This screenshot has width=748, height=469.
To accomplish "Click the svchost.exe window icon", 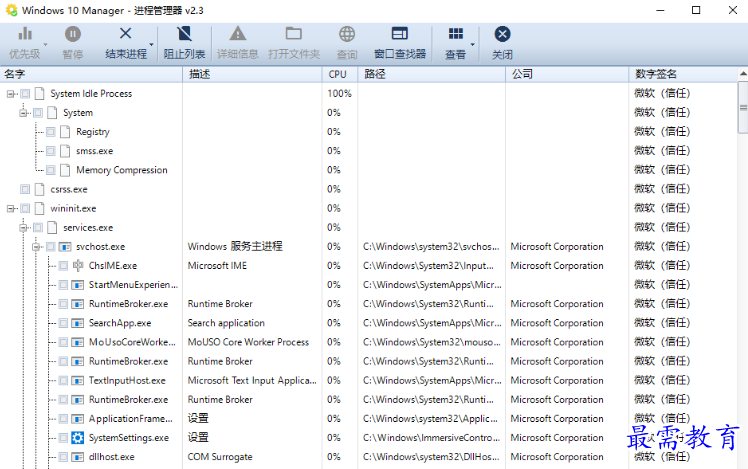I will [65, 247].
